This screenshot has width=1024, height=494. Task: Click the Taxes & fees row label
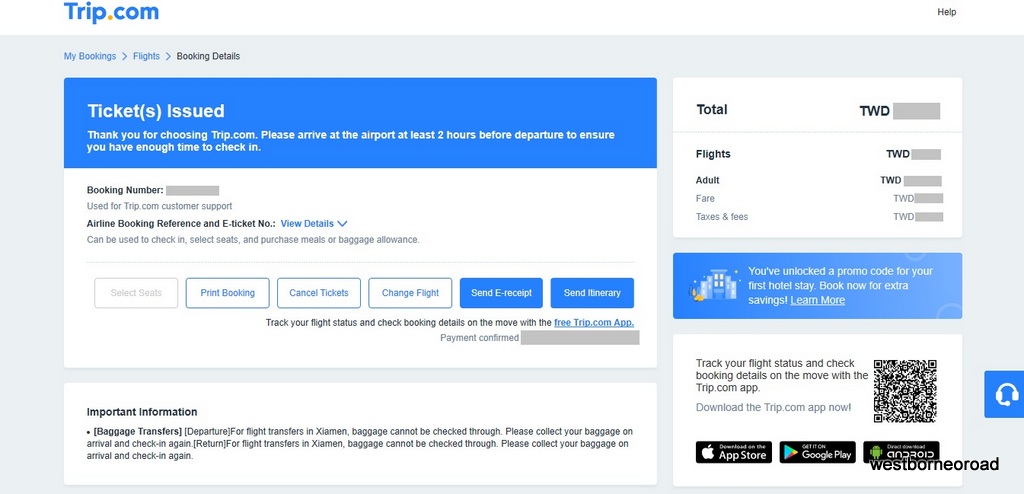(x=722, y=217)
